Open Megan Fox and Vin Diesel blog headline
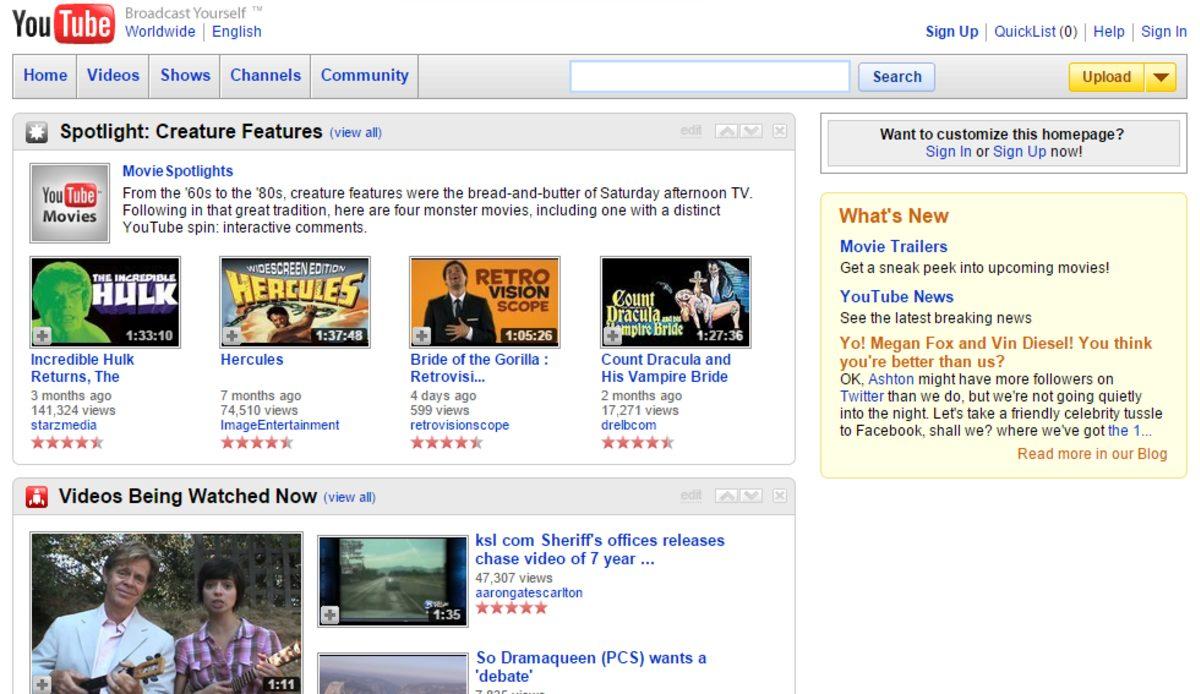Image resolution: width=1200 pixels, height=694 pixels. point(996,352)
